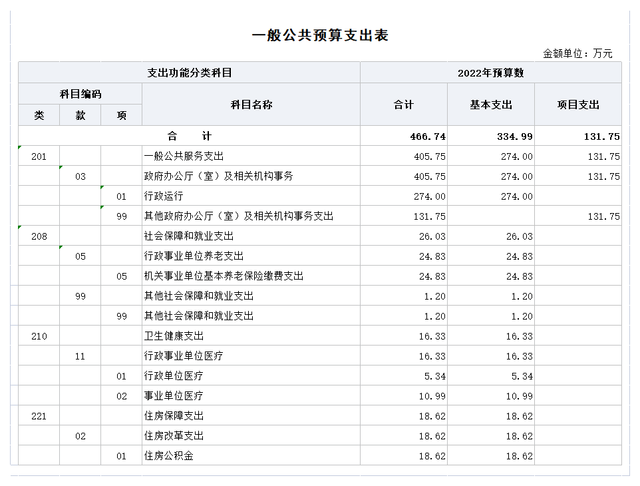Select the 科目名称 column header

250,104
